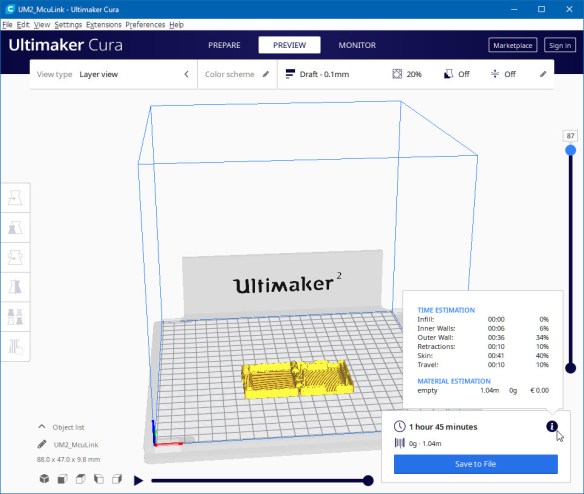This screenshot has width=584, height=494.
Task: Click the Draft 0.1mm profile icon
Action: pyautogui.click(x=290, y=74)
